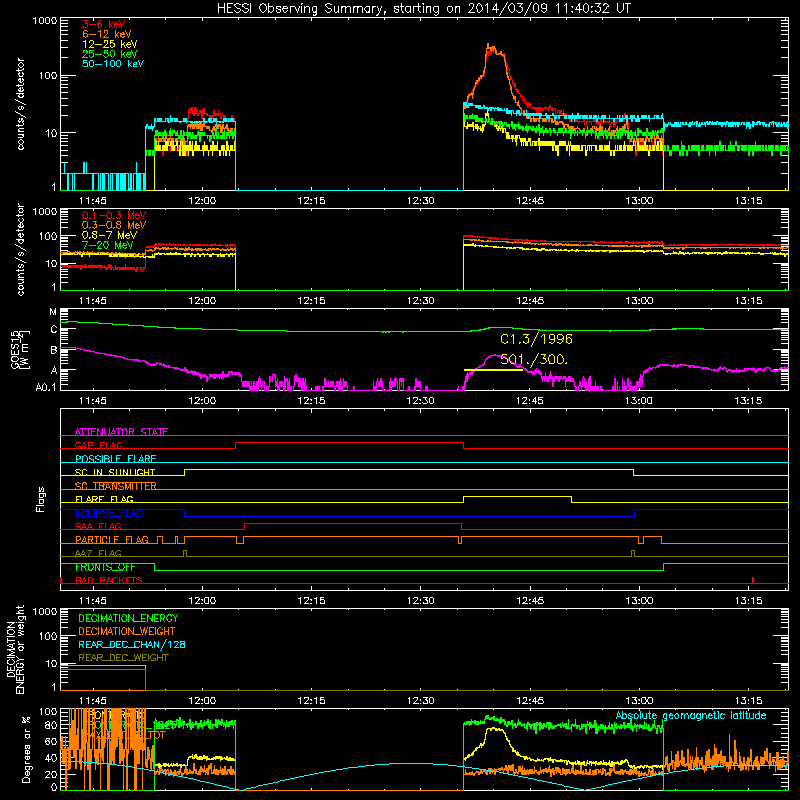Click the Degrees or % axis label
The height and width of the screenshot is (800, 800).
pyautogui.click(x=26, y=749)
